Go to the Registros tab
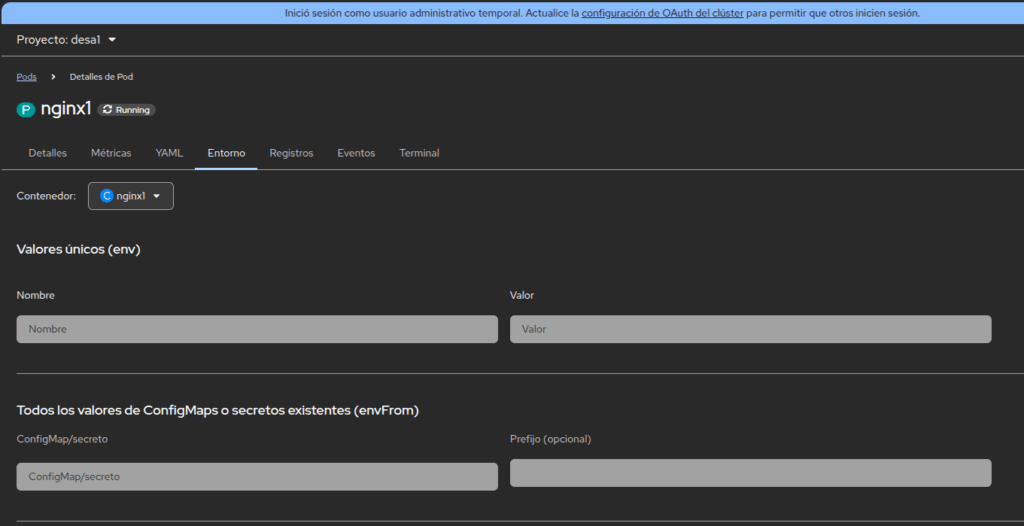This screenshot has width=1024, height=526. pyautogui.click(x=291, y=153)
